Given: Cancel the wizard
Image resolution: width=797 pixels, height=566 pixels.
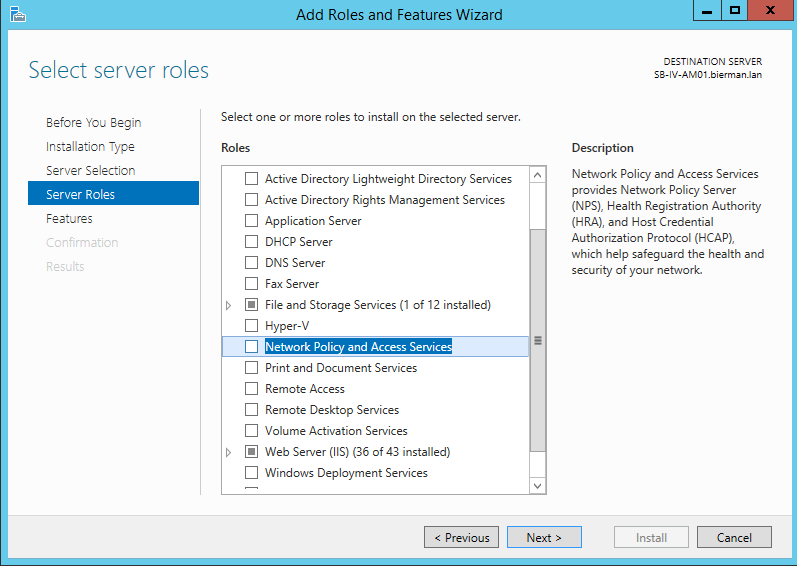Looking at the screenshot, I should (734, 537).
